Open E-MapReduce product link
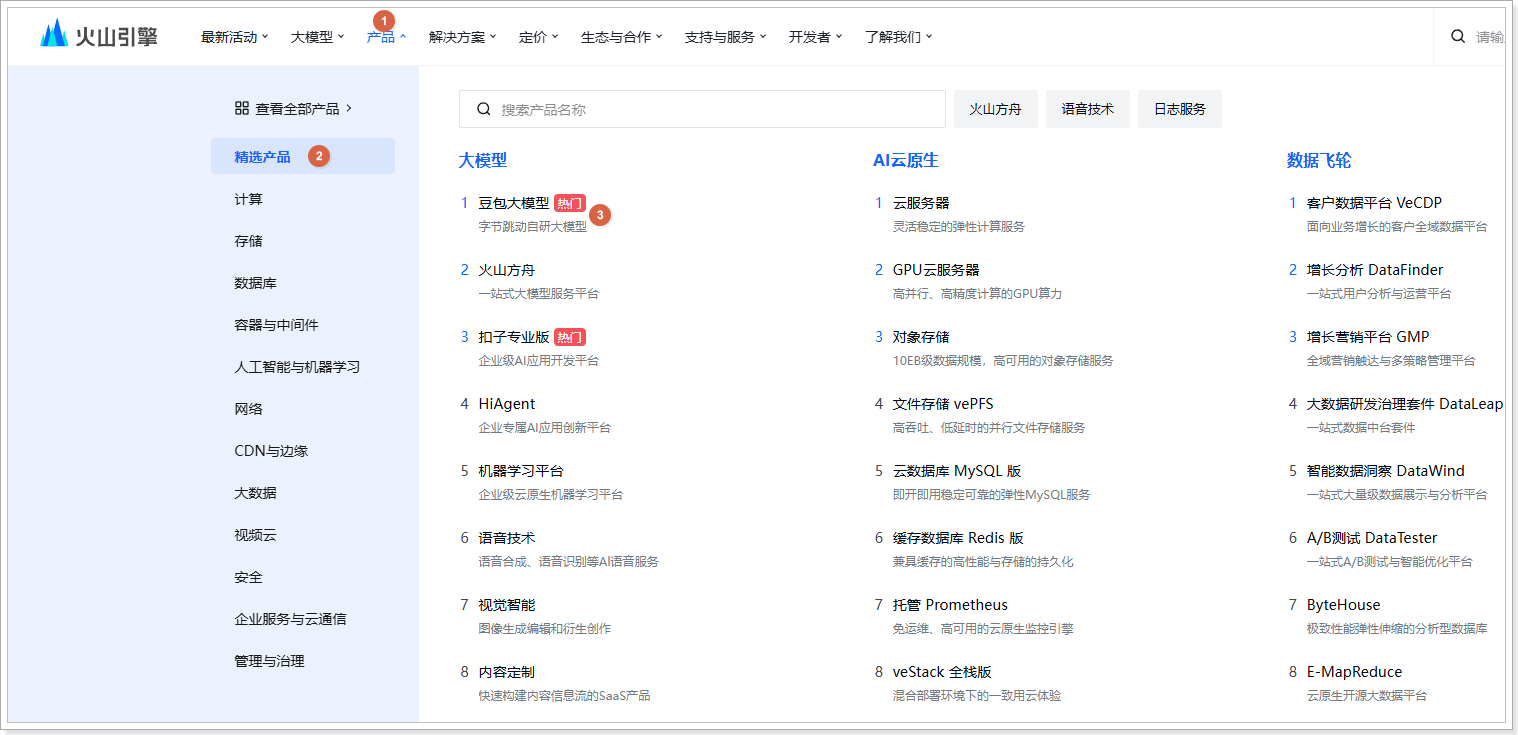 1355,672
